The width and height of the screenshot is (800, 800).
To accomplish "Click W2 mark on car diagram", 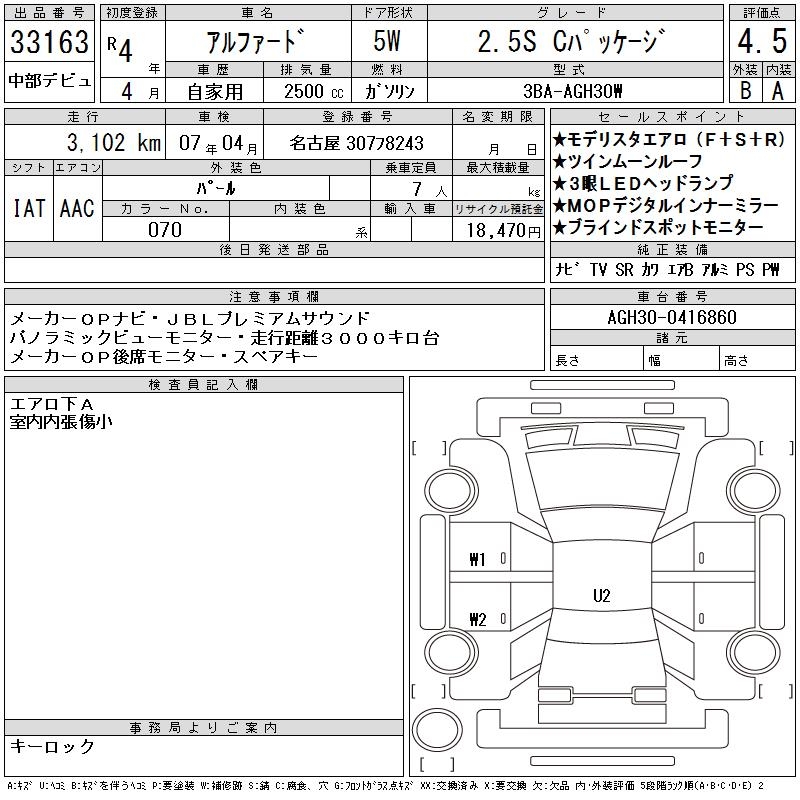I will pos(478,619).
